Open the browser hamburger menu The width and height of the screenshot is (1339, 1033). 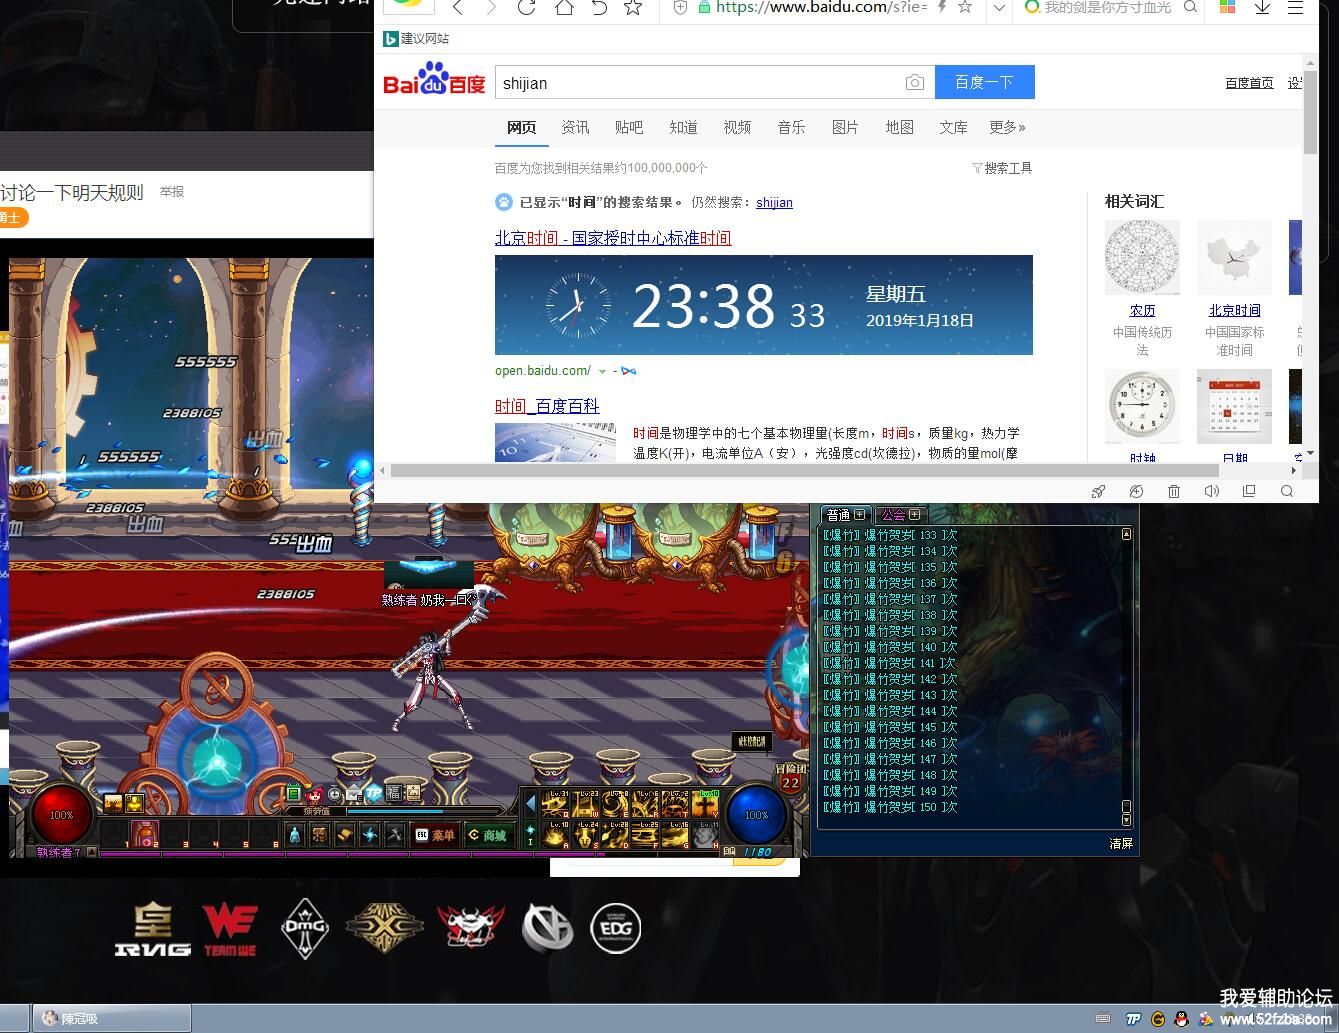(1295, 7)
